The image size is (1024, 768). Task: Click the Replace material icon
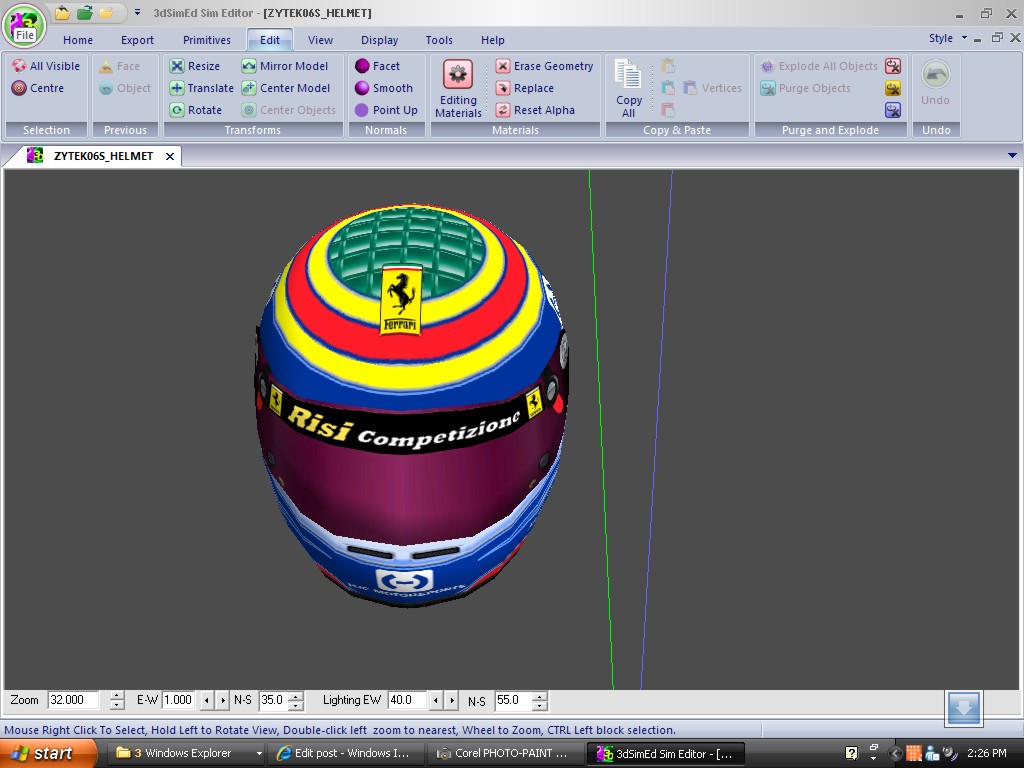[x=503, y=88]
